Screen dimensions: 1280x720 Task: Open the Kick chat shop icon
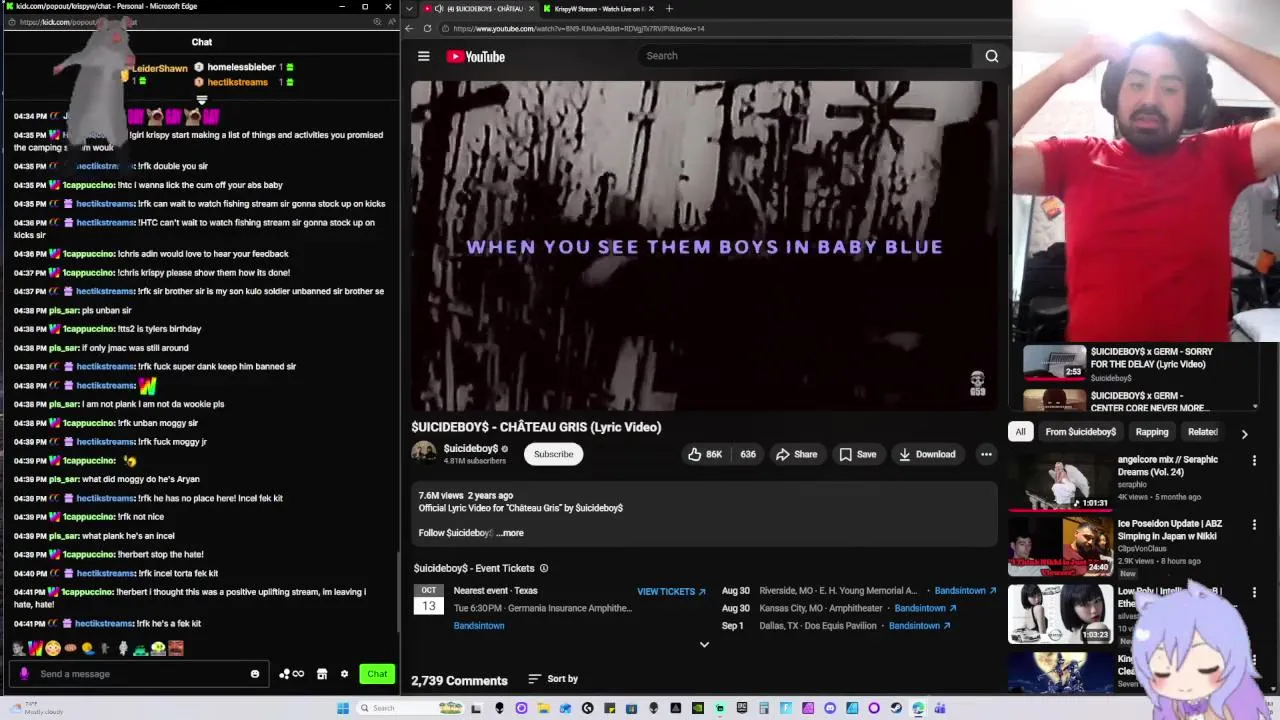pyautogui.click(x=322, y=674)
